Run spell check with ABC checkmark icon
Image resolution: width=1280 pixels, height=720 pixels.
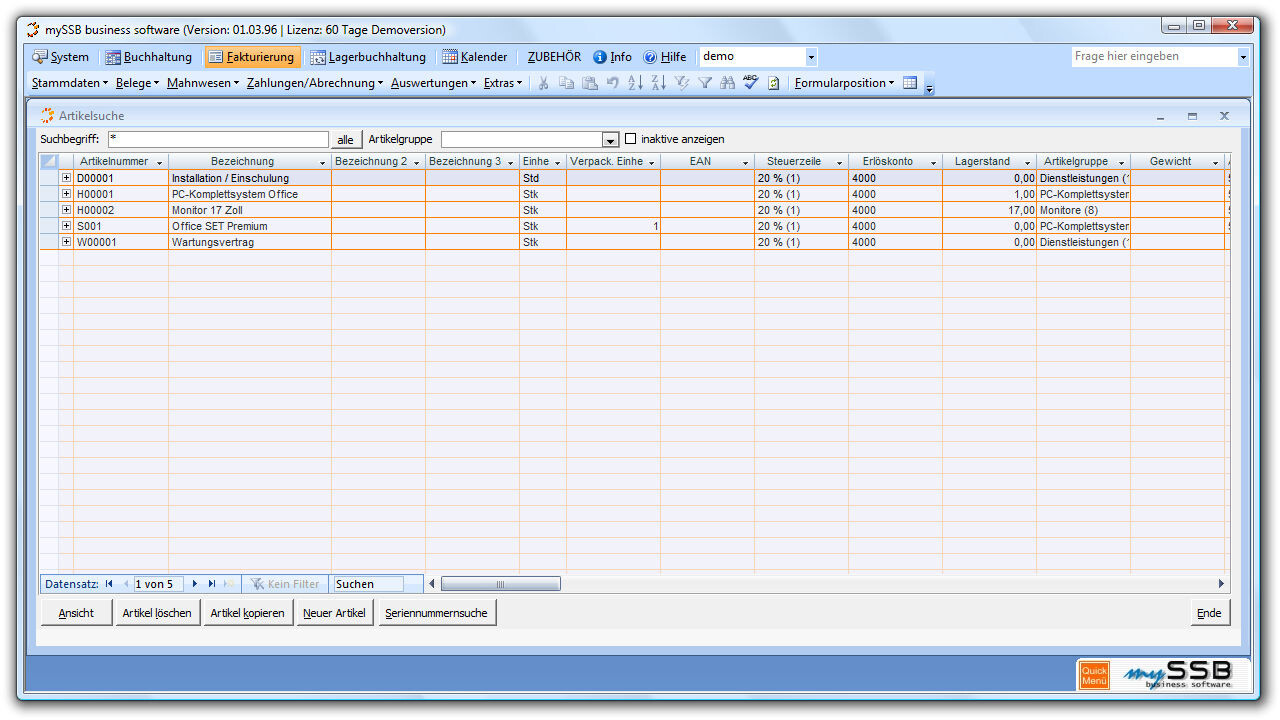pos(751,83)
